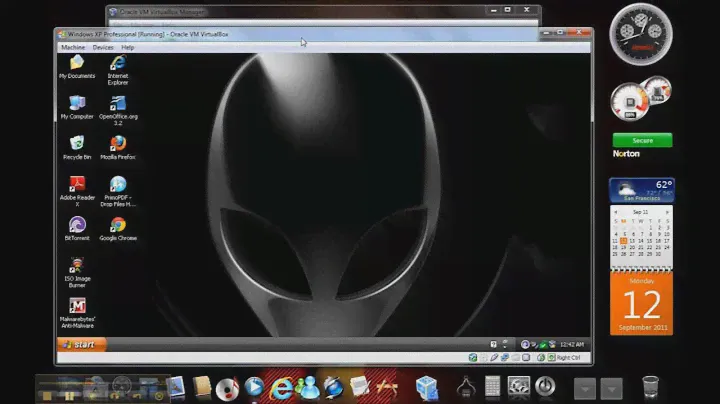Open the trash can at dock's end
This screenshot has height=404, width=720.
[x=650, y=386]
